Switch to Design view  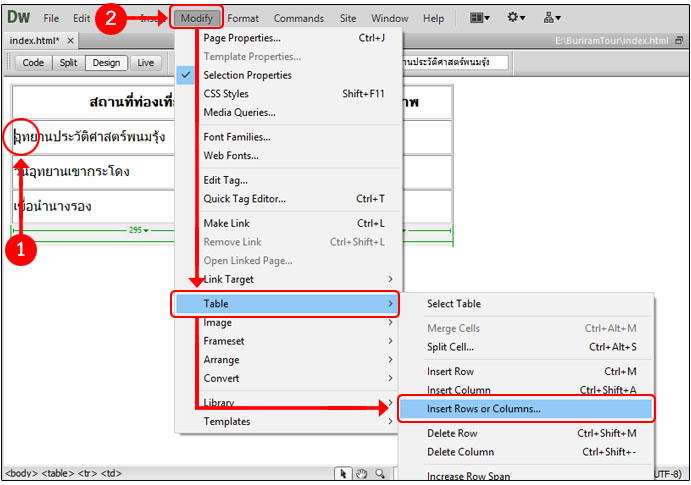click(x=105, y=62)
